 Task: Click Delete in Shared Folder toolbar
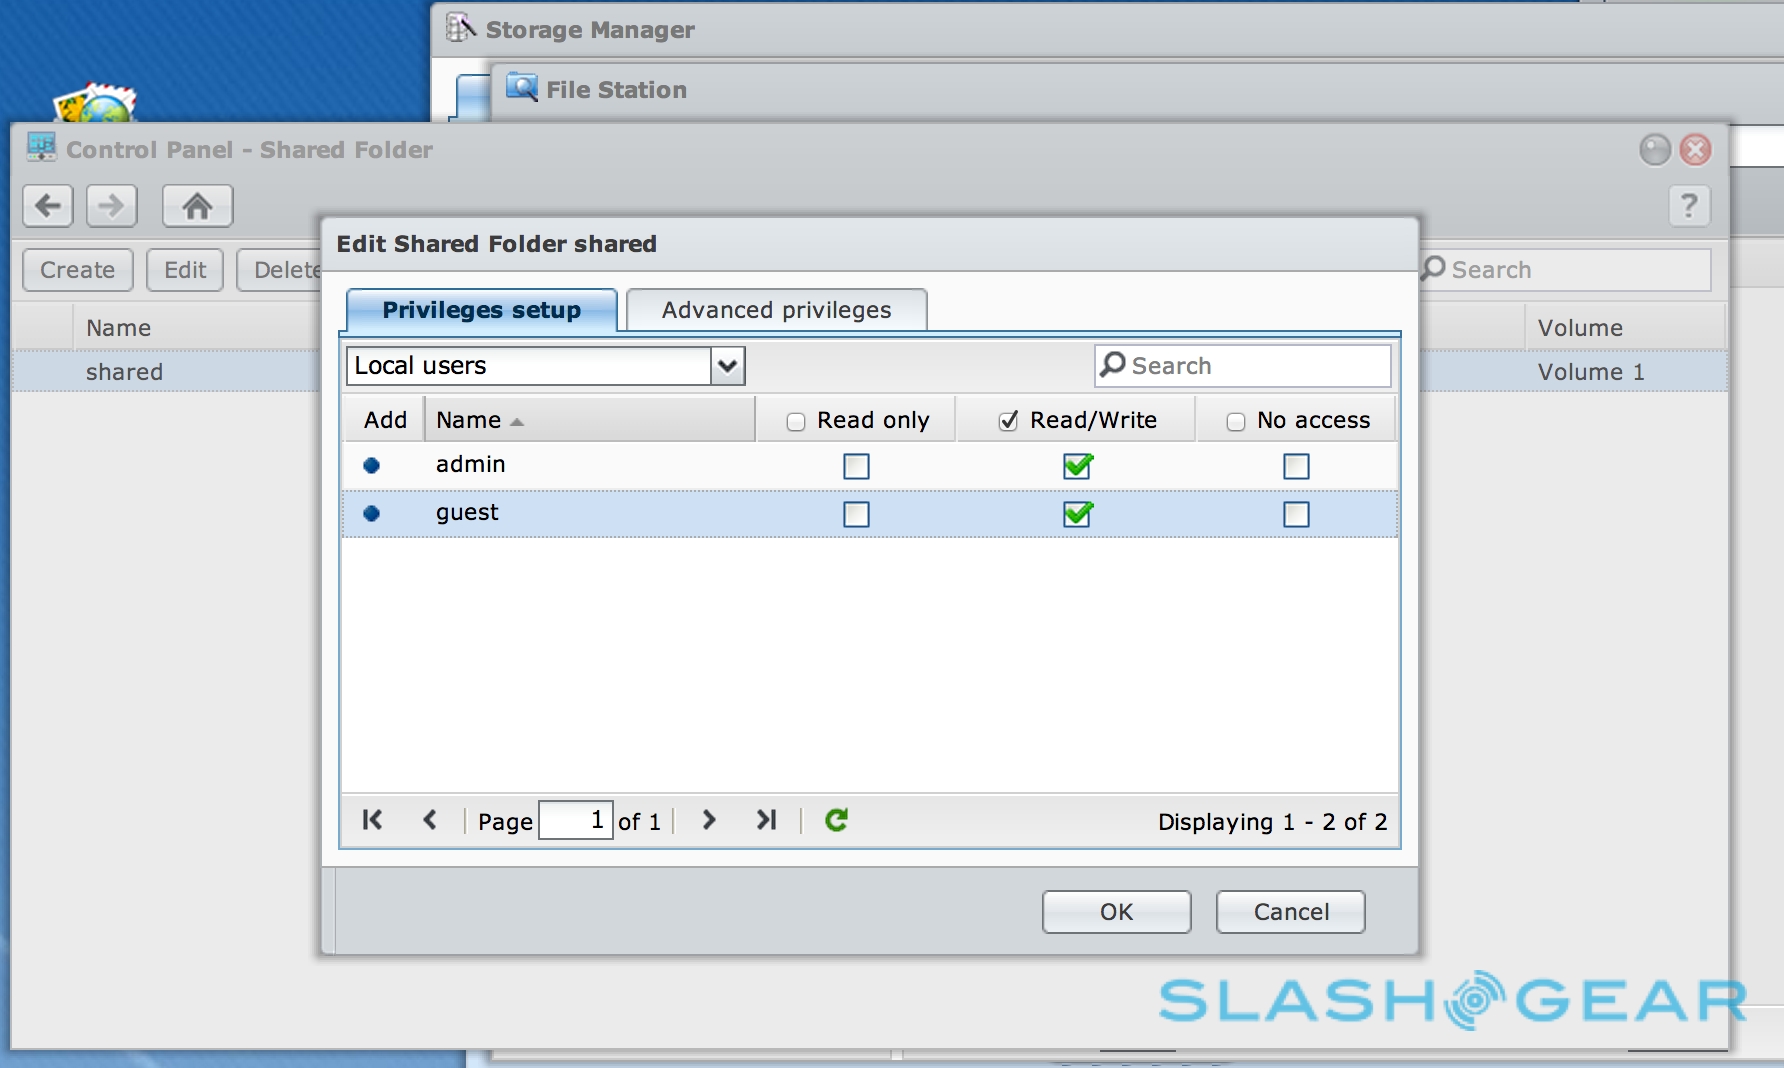click(x=280, y=270)
